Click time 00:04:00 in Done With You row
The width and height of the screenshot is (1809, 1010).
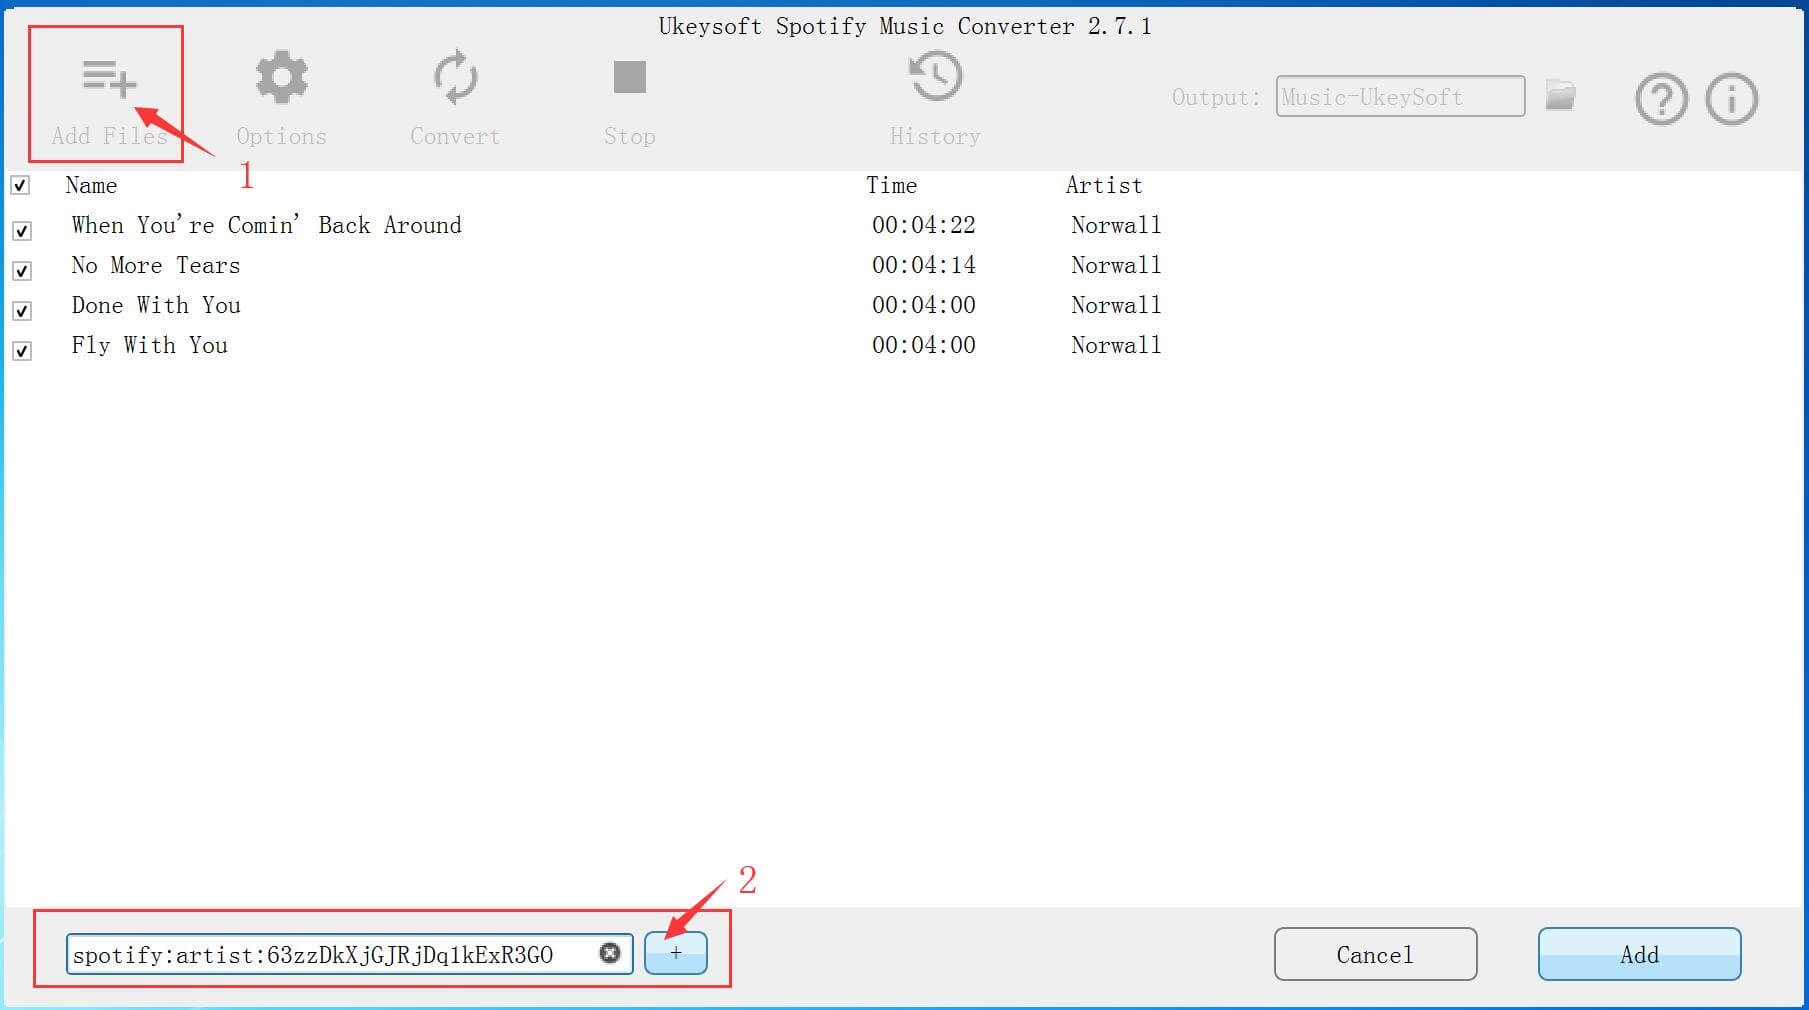(924, 305)
